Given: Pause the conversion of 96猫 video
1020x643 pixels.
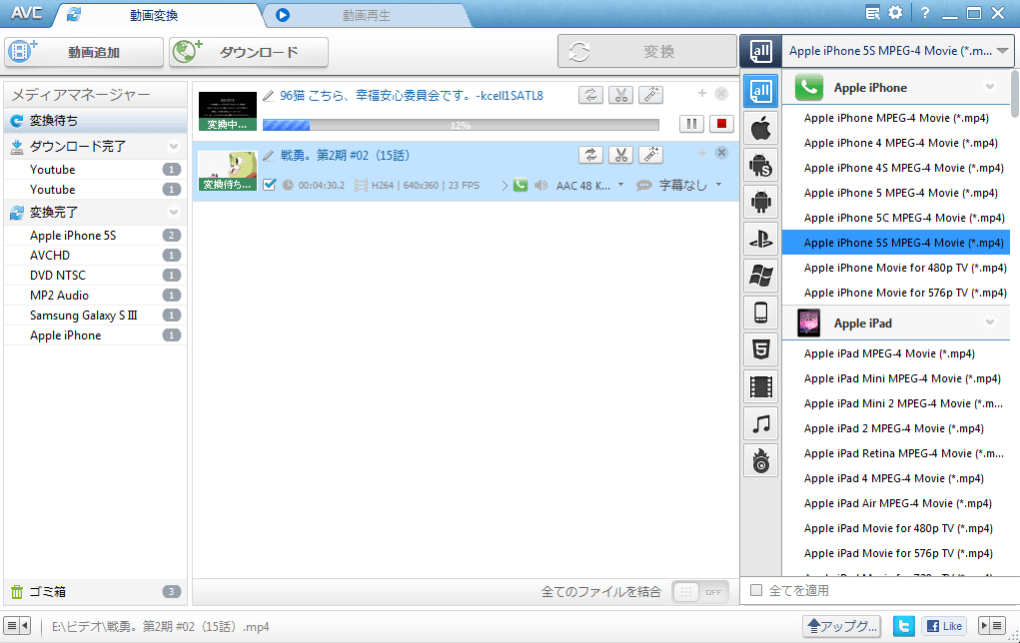Looking at the screenshot, I should (x=691, y=124).
